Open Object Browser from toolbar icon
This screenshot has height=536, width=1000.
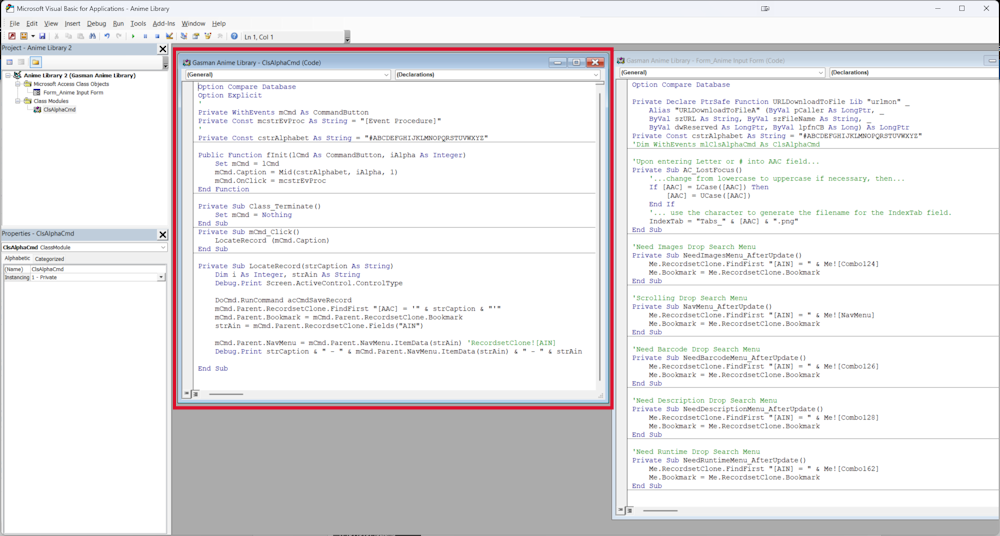(x=208, y=36)
